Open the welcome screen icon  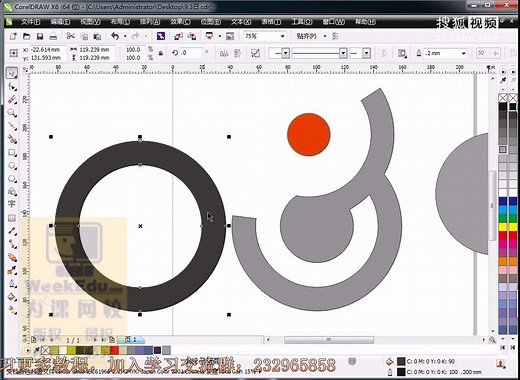(230, 36)
